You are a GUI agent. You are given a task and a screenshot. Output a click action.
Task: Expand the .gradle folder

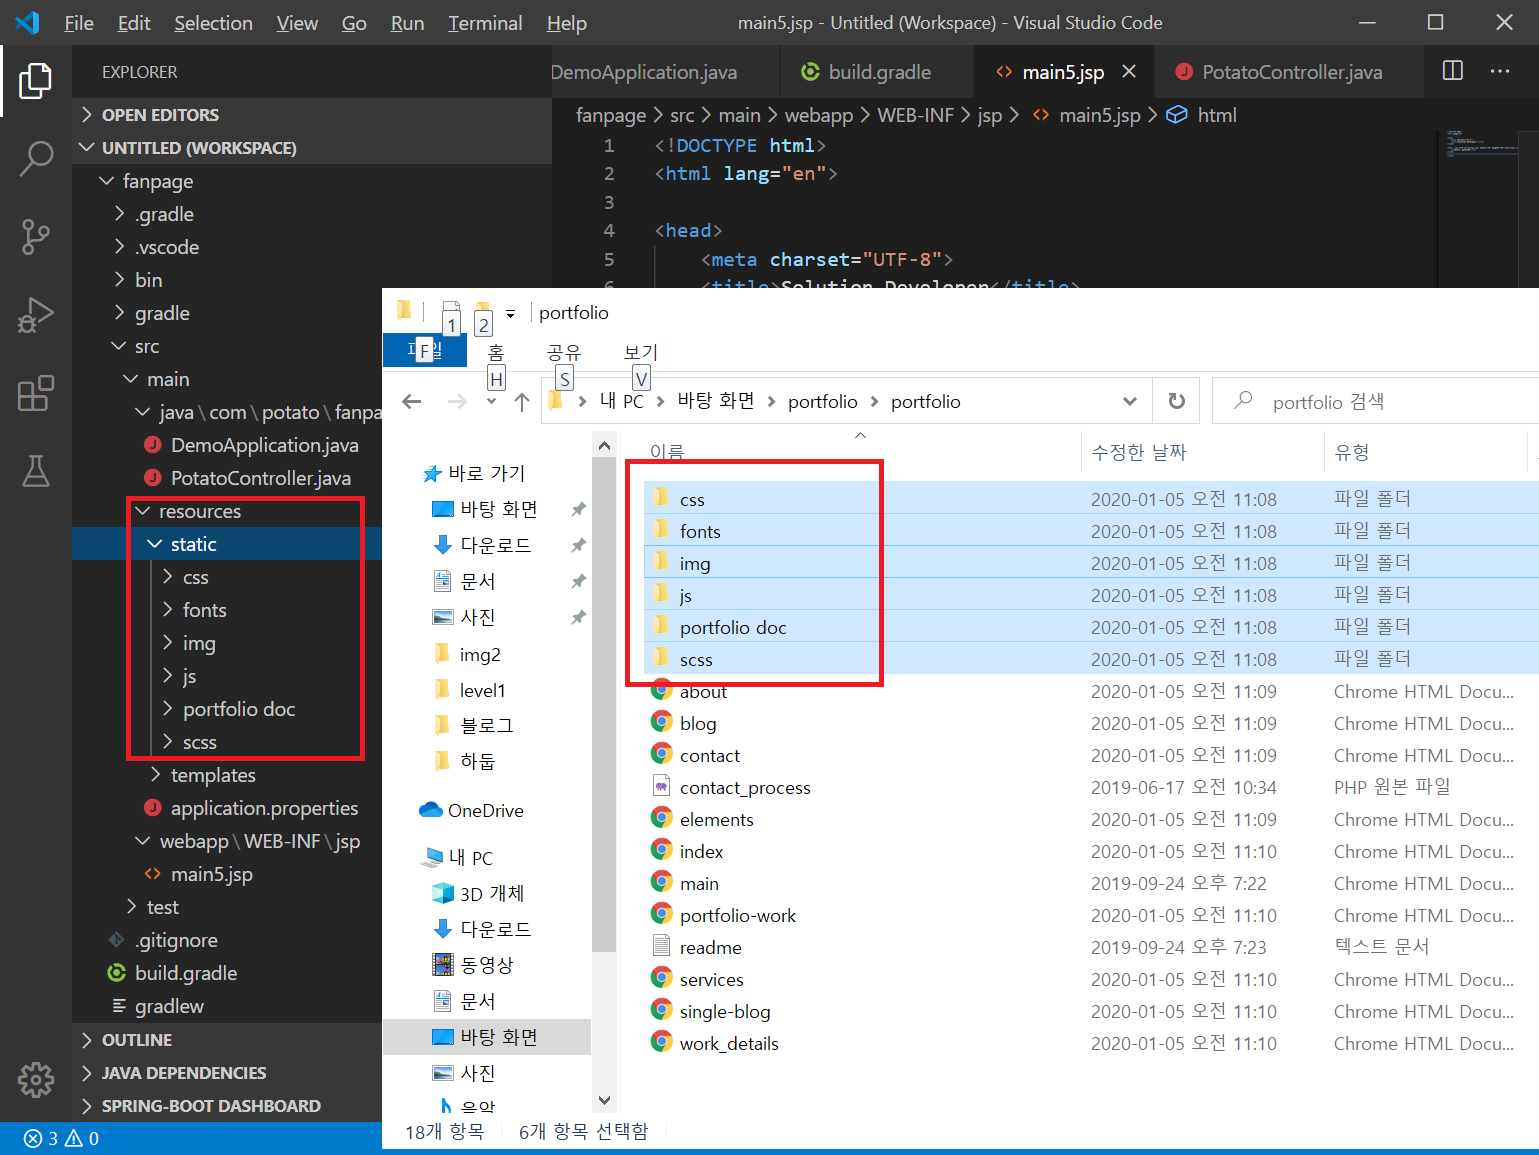120,214
